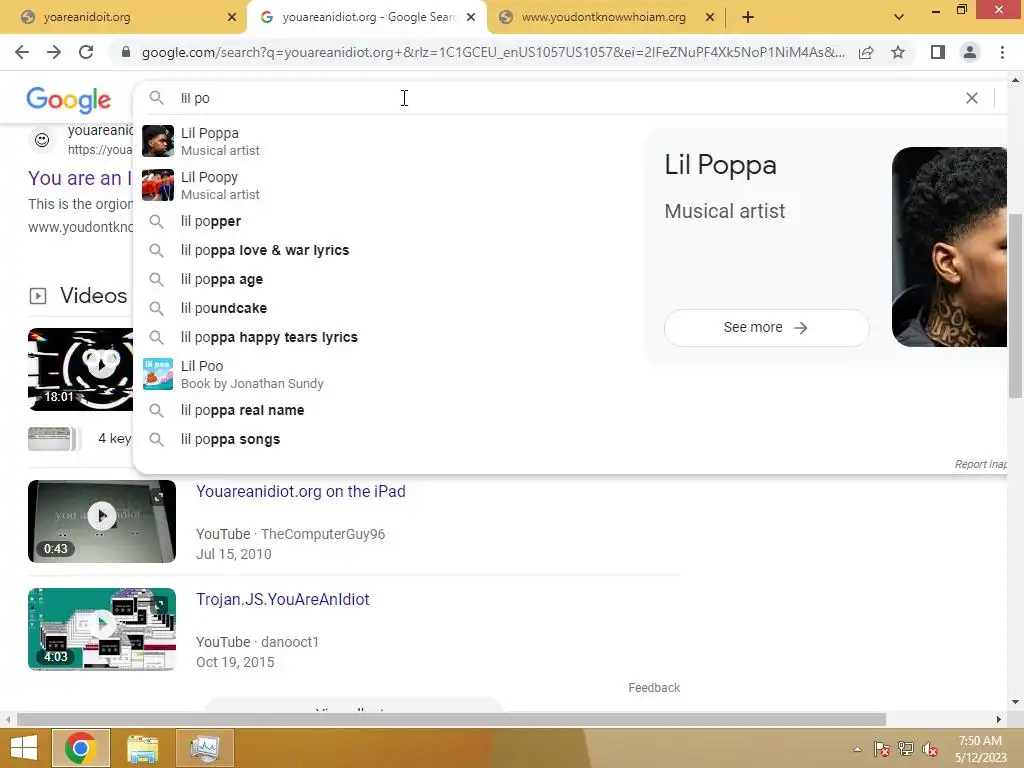The image size is (1024, 768).
Task: Close the Google Search tab
Action: click(x=471, y=18)
